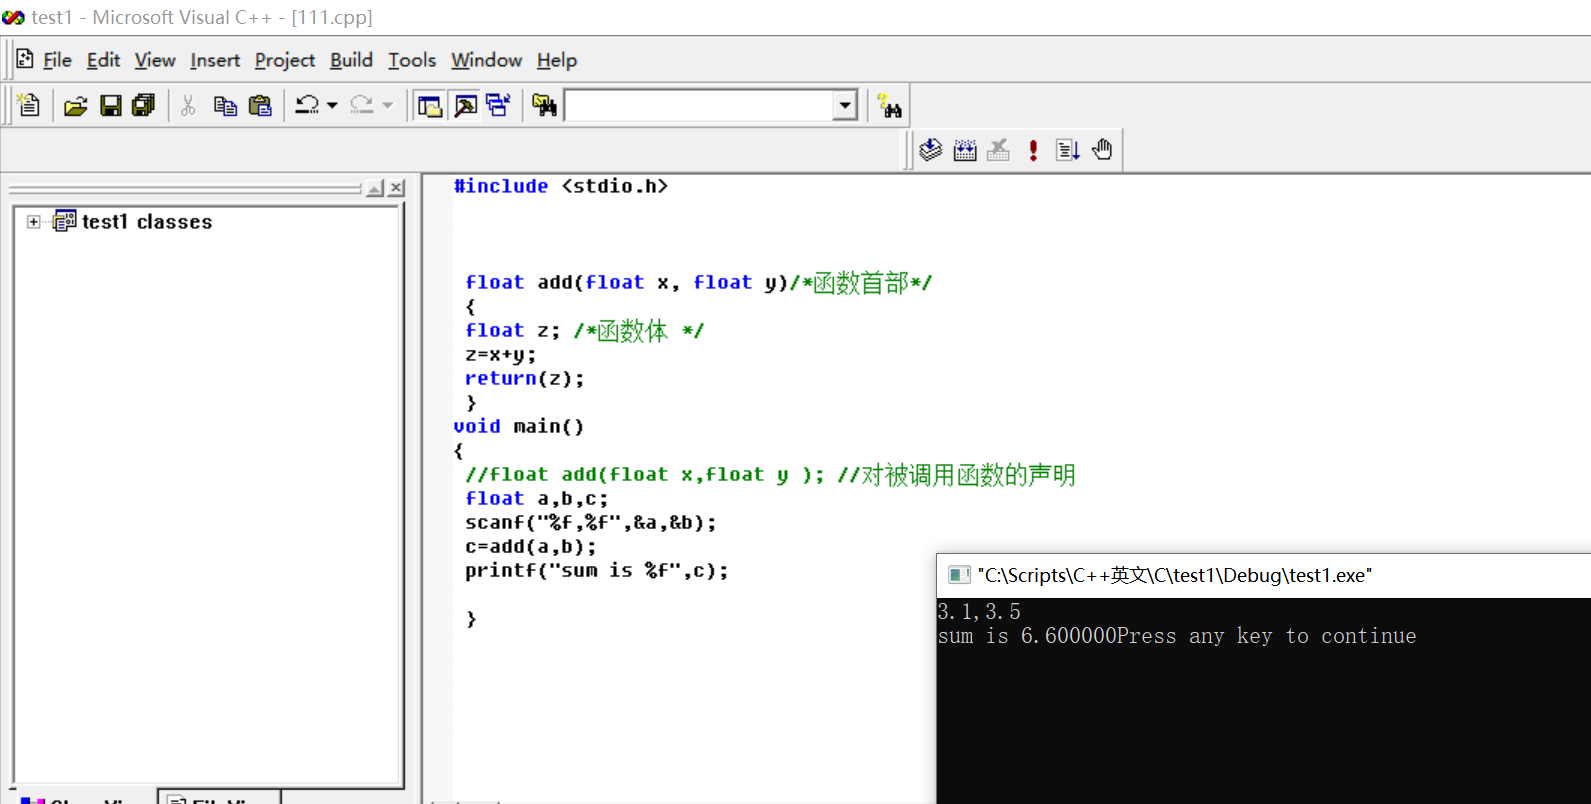Save all open files

(x=144, y=105)
